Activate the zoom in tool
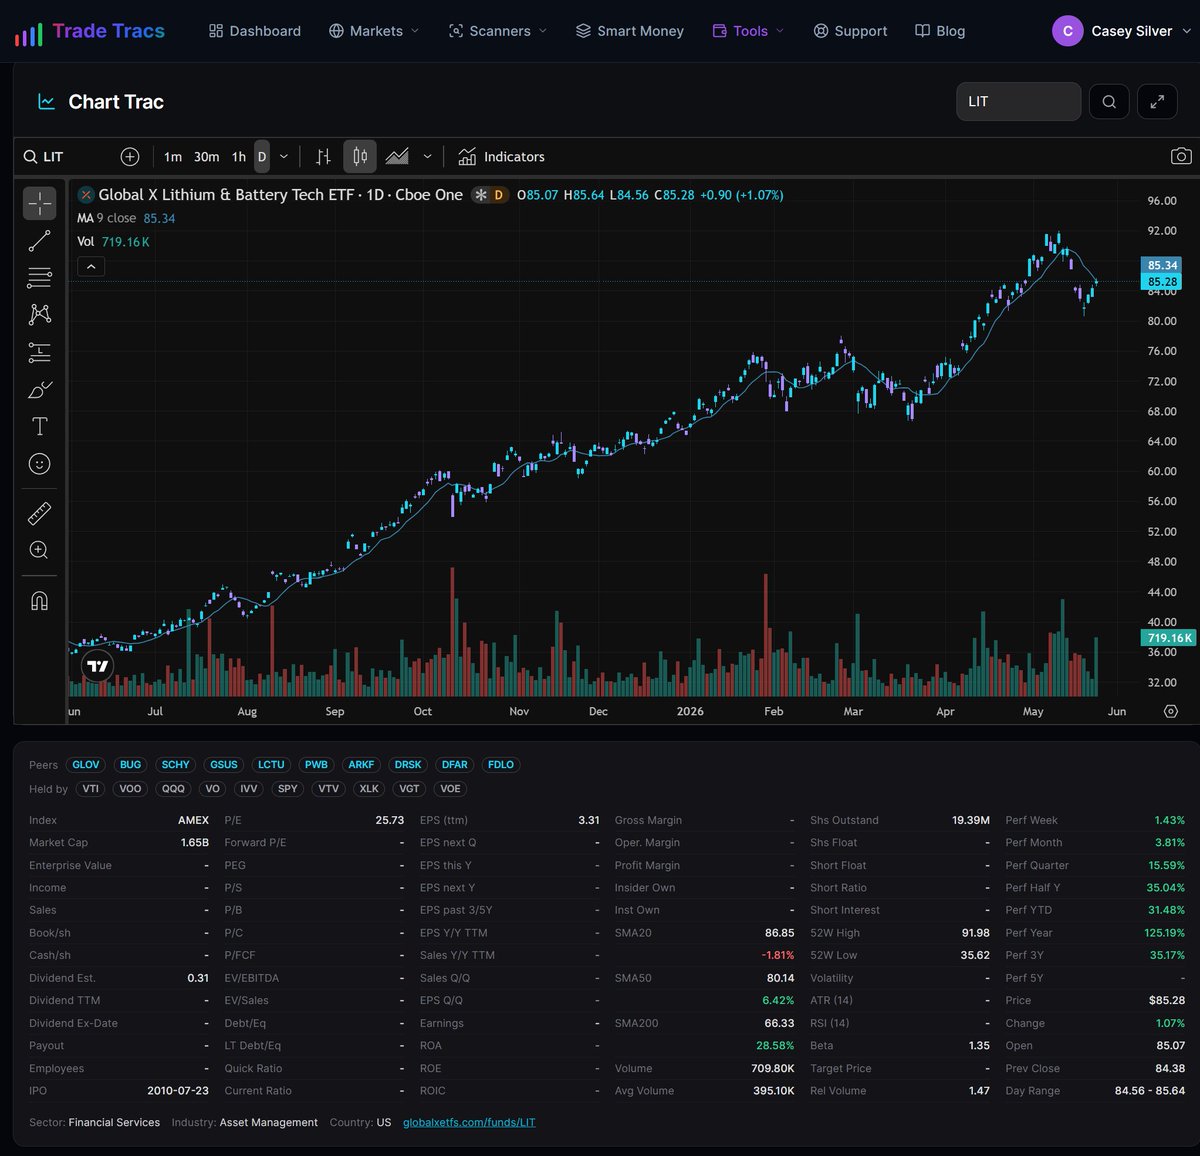The image size is (1200, 1156). click(x=40, y=550)
